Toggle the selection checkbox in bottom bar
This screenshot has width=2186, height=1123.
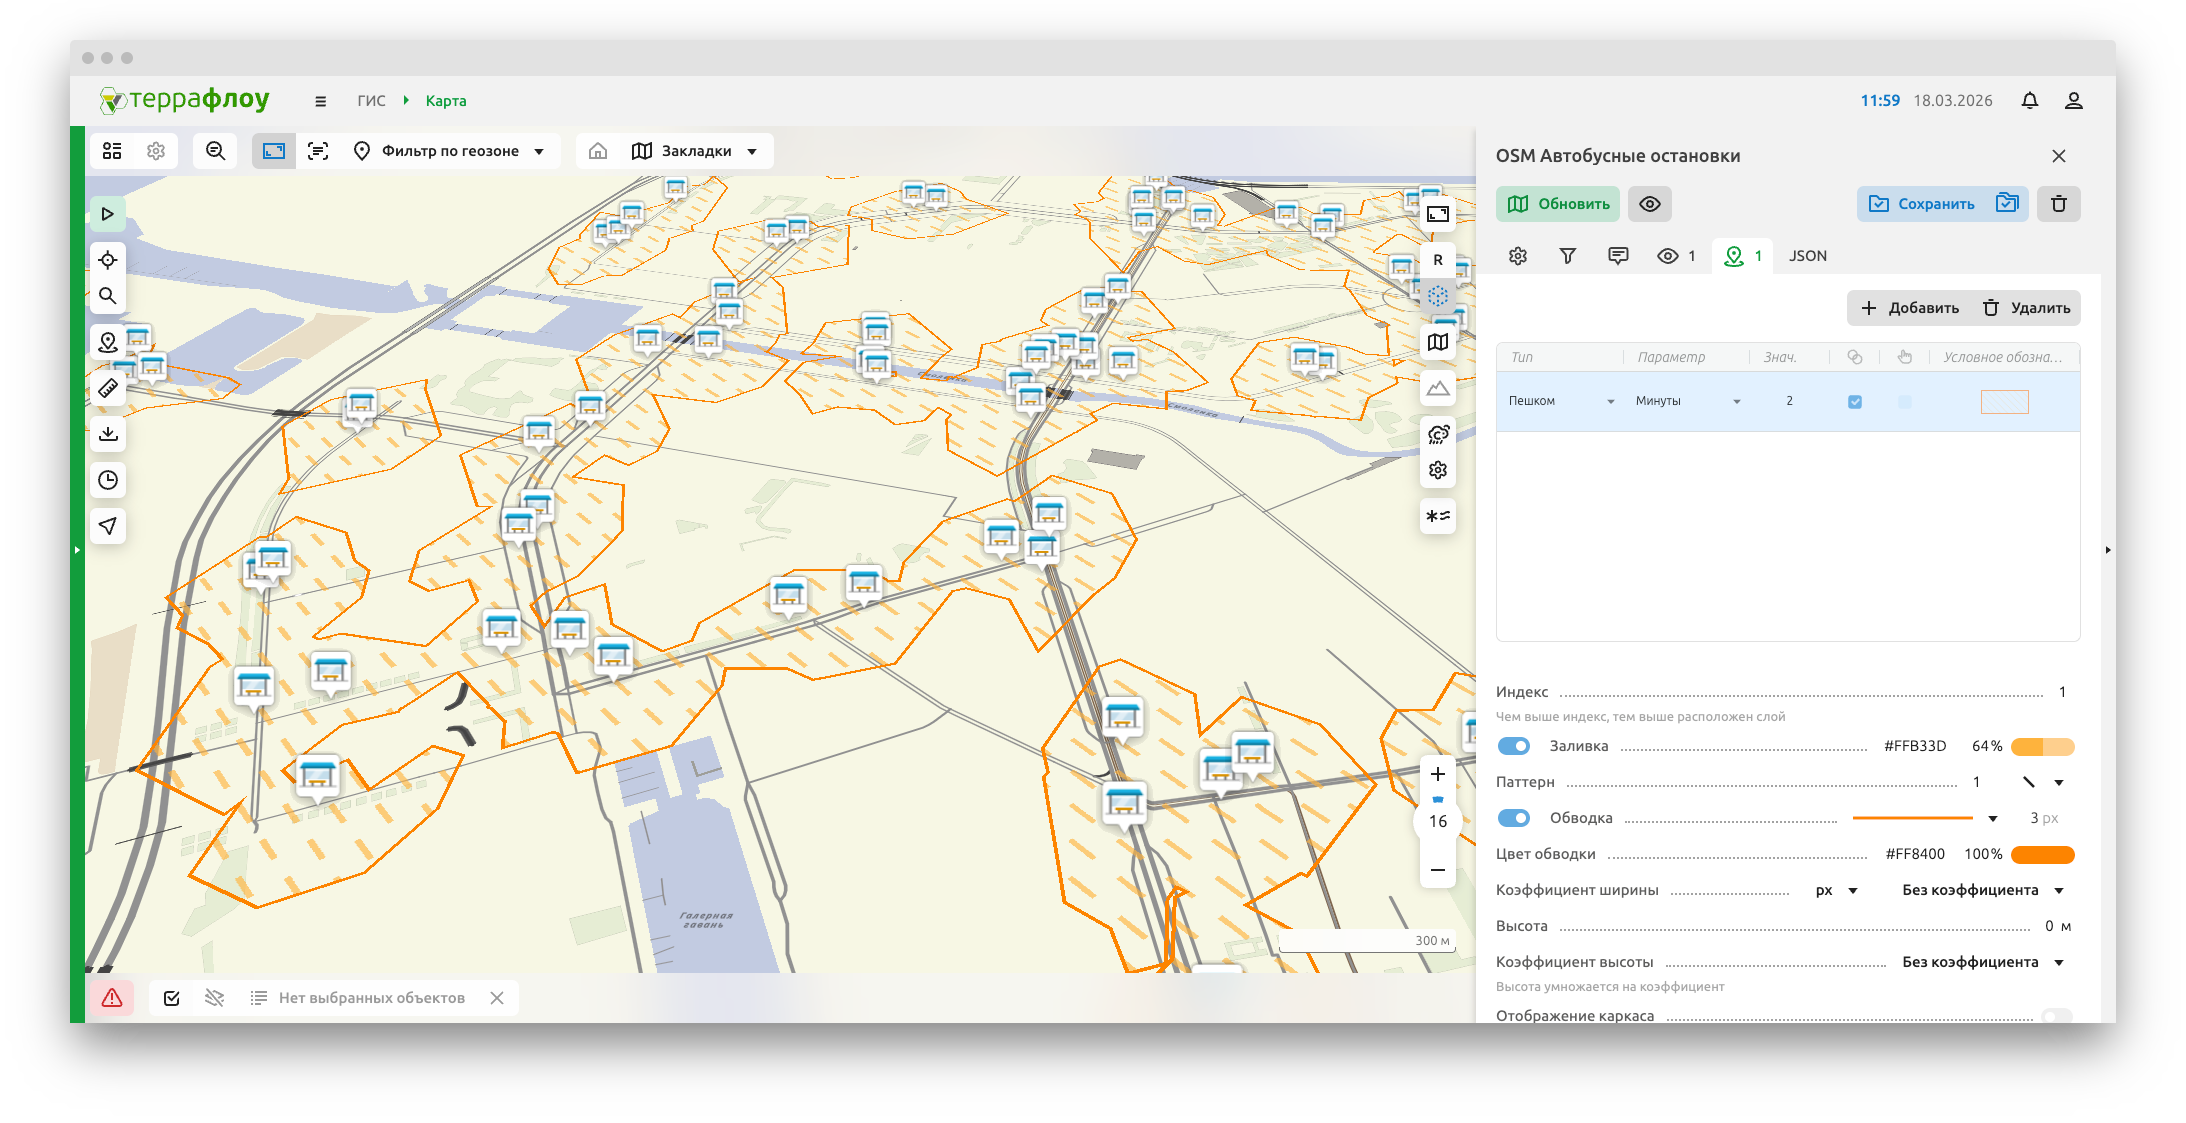(172, 998)
